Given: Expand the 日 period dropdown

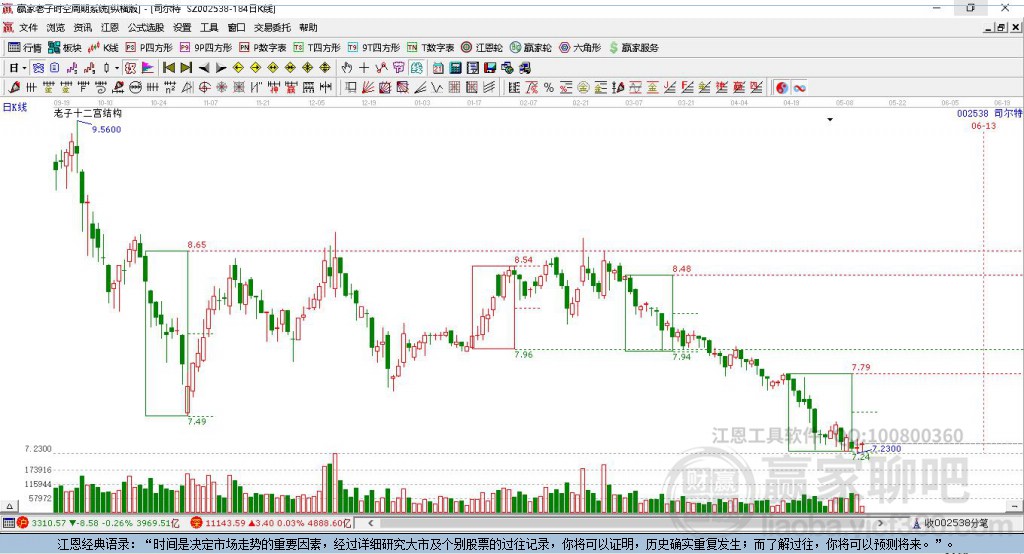Looking at the screenshot, I should pos(24,68).
